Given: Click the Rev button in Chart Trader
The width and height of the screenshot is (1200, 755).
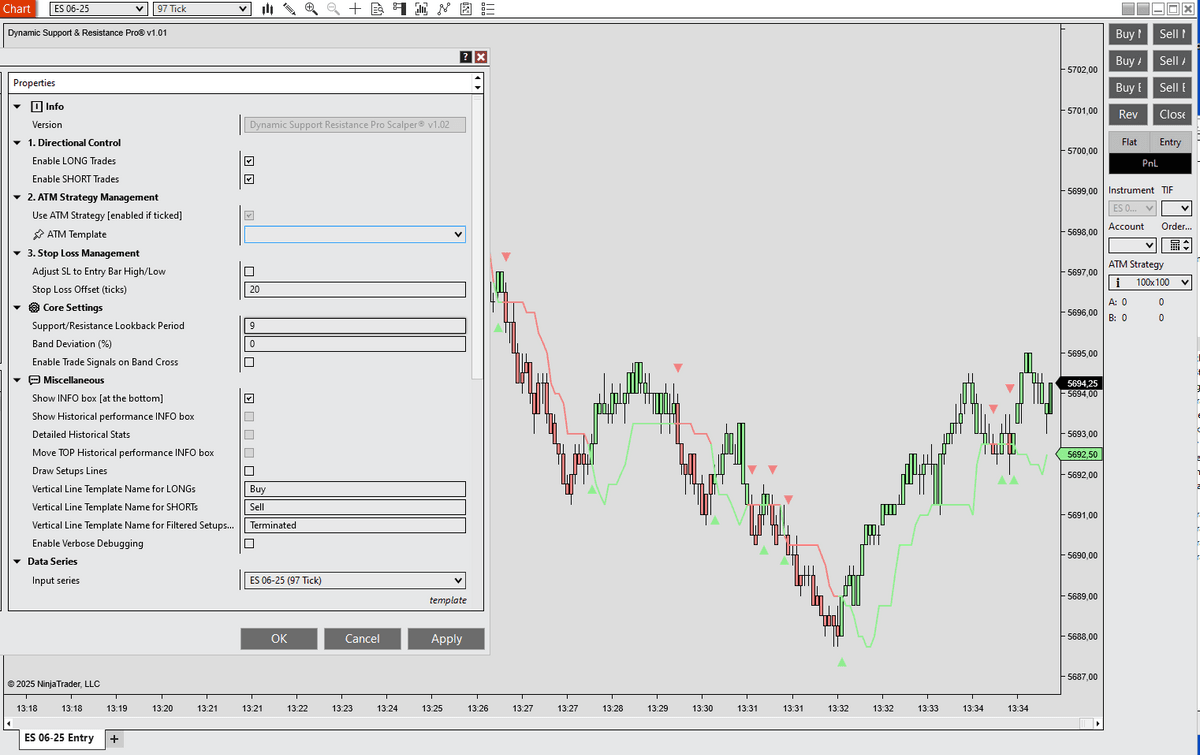Looking at the screenshot, I should point(1128,114).
